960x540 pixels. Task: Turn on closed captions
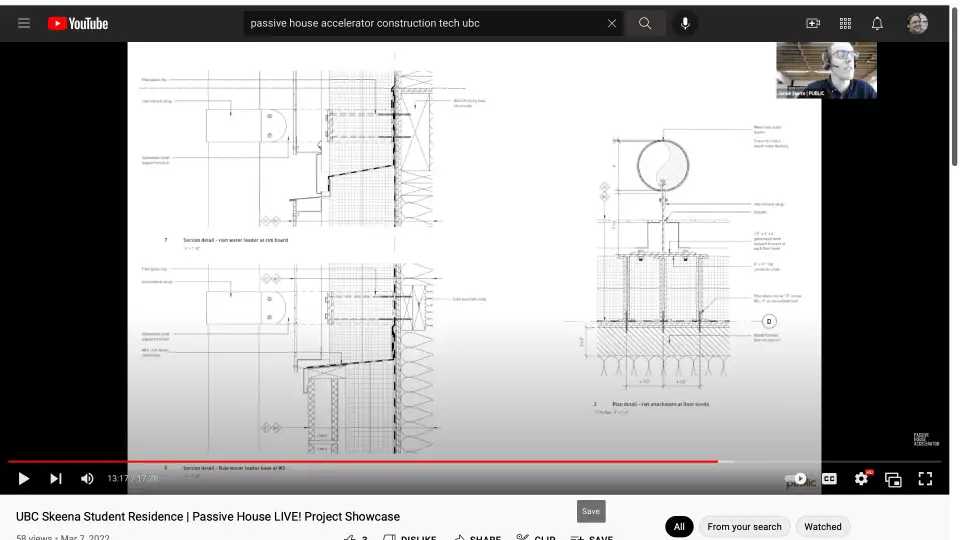[829, 479]
